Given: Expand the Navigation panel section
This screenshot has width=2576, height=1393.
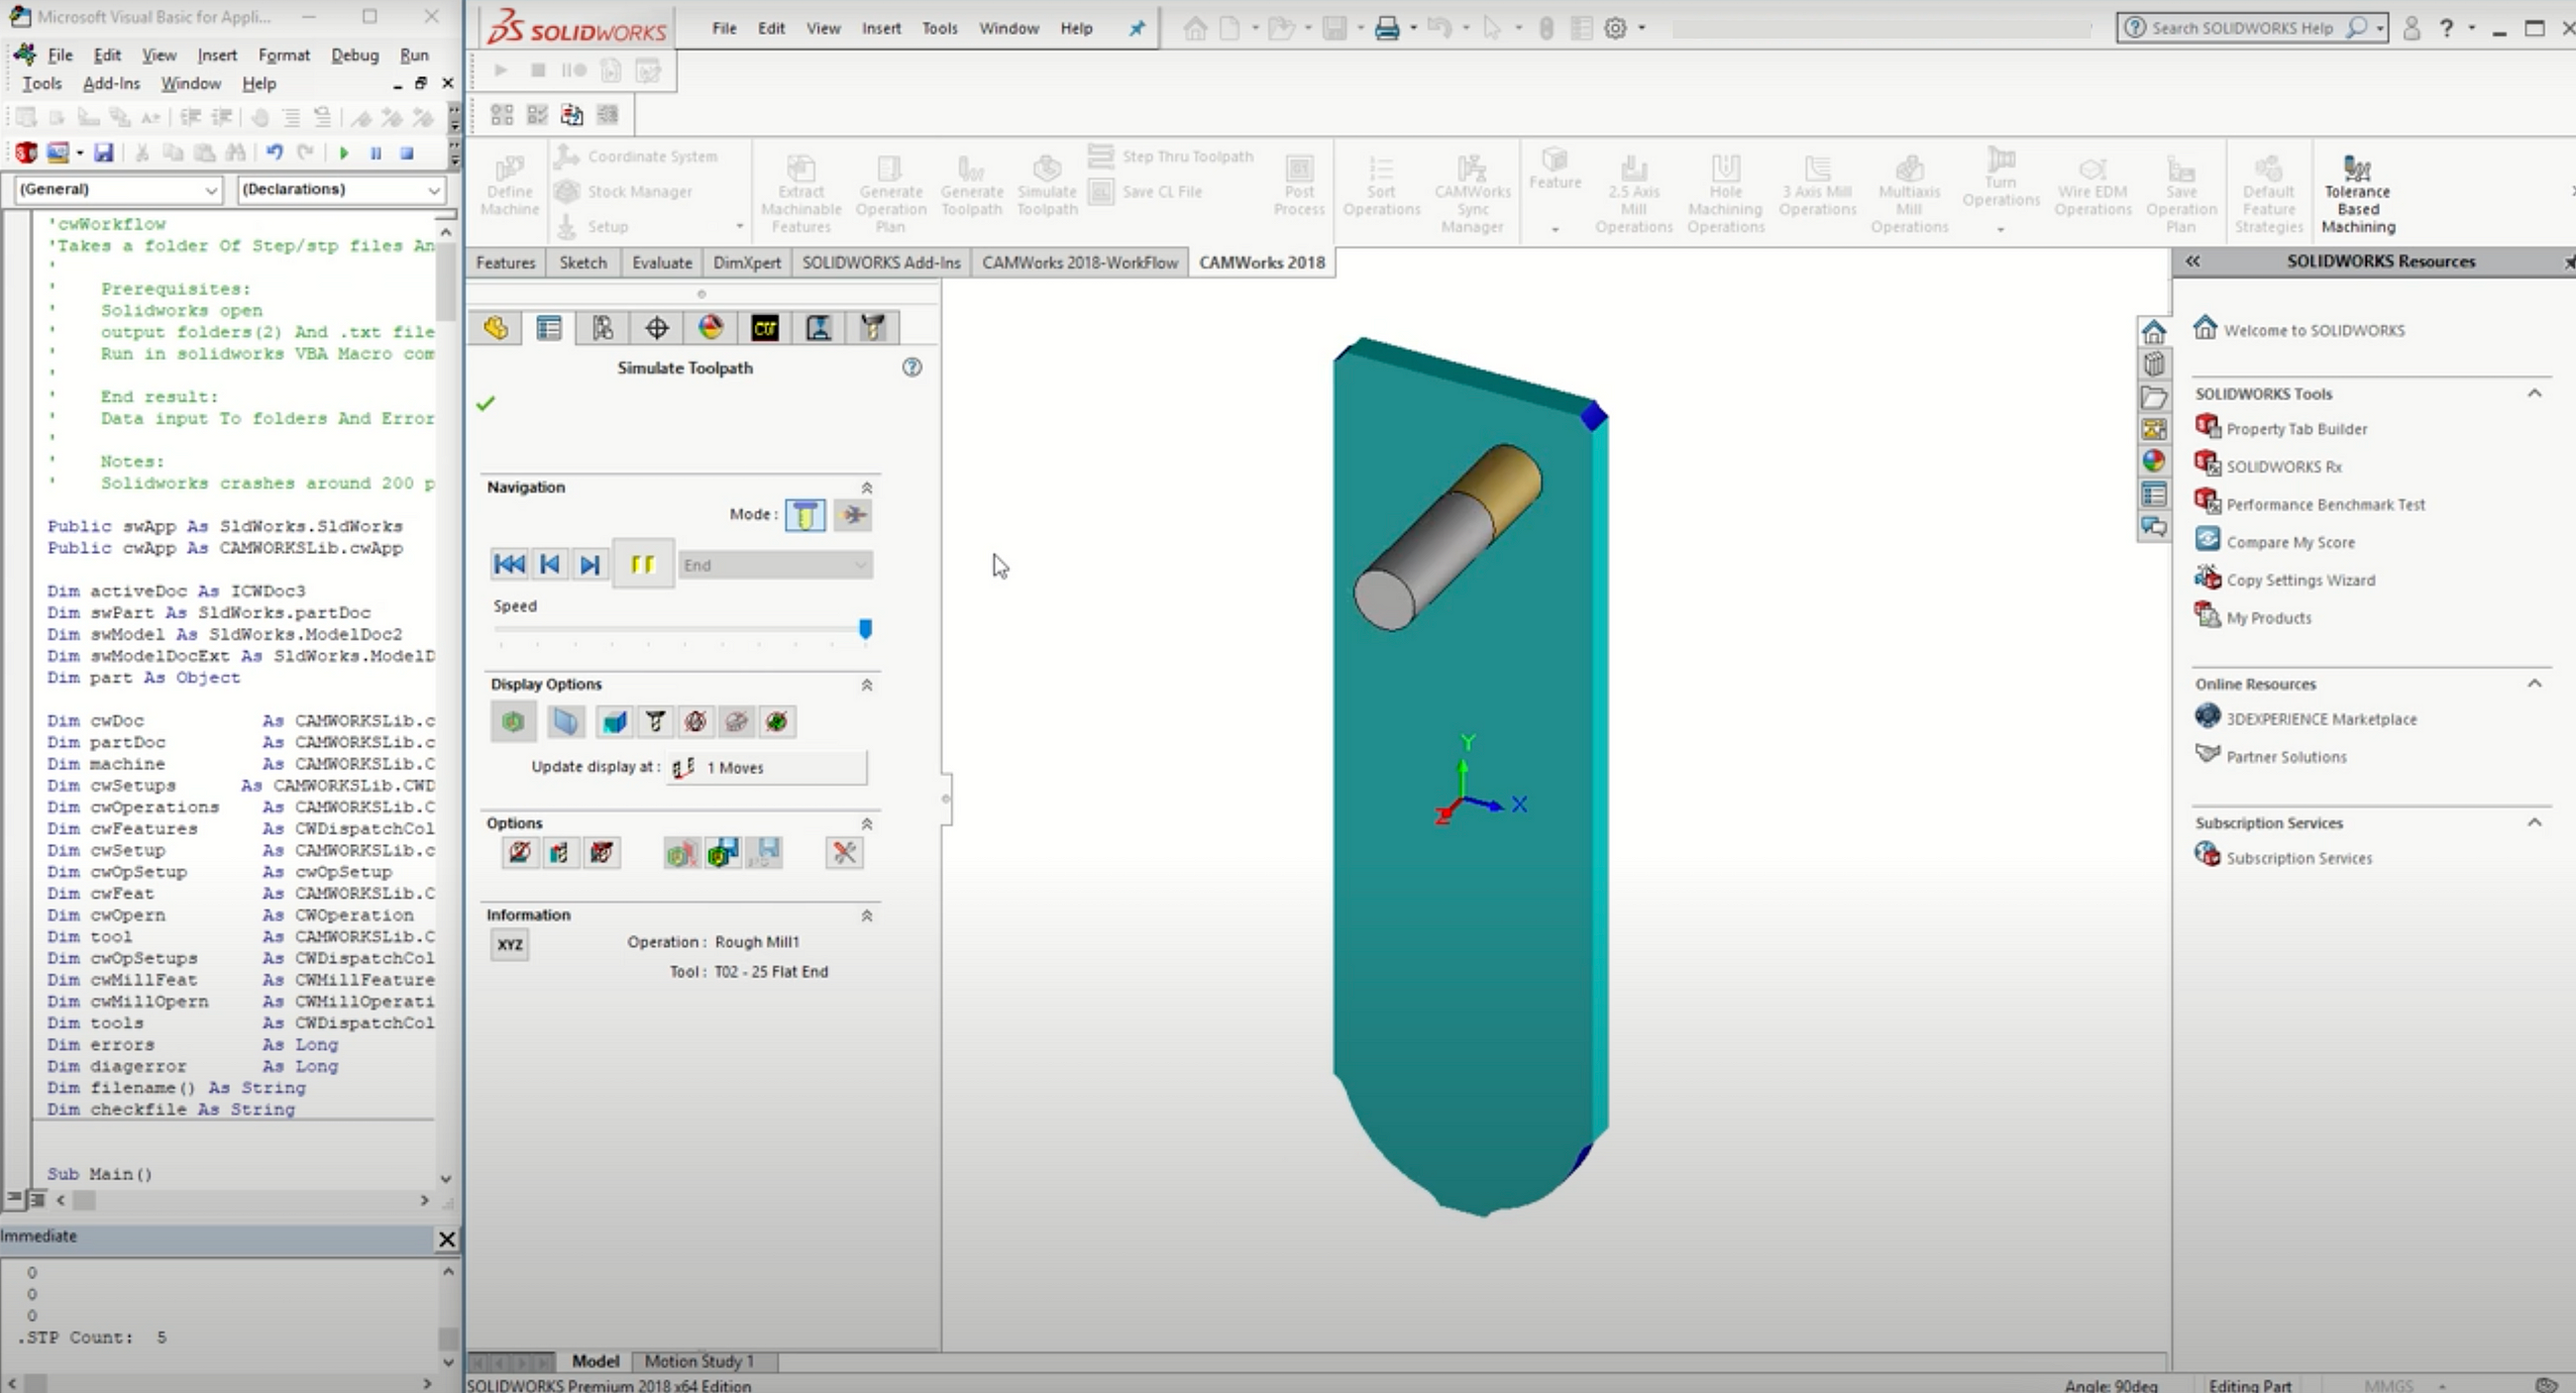Looking at the screenshot, I should [x=866, y=485].
